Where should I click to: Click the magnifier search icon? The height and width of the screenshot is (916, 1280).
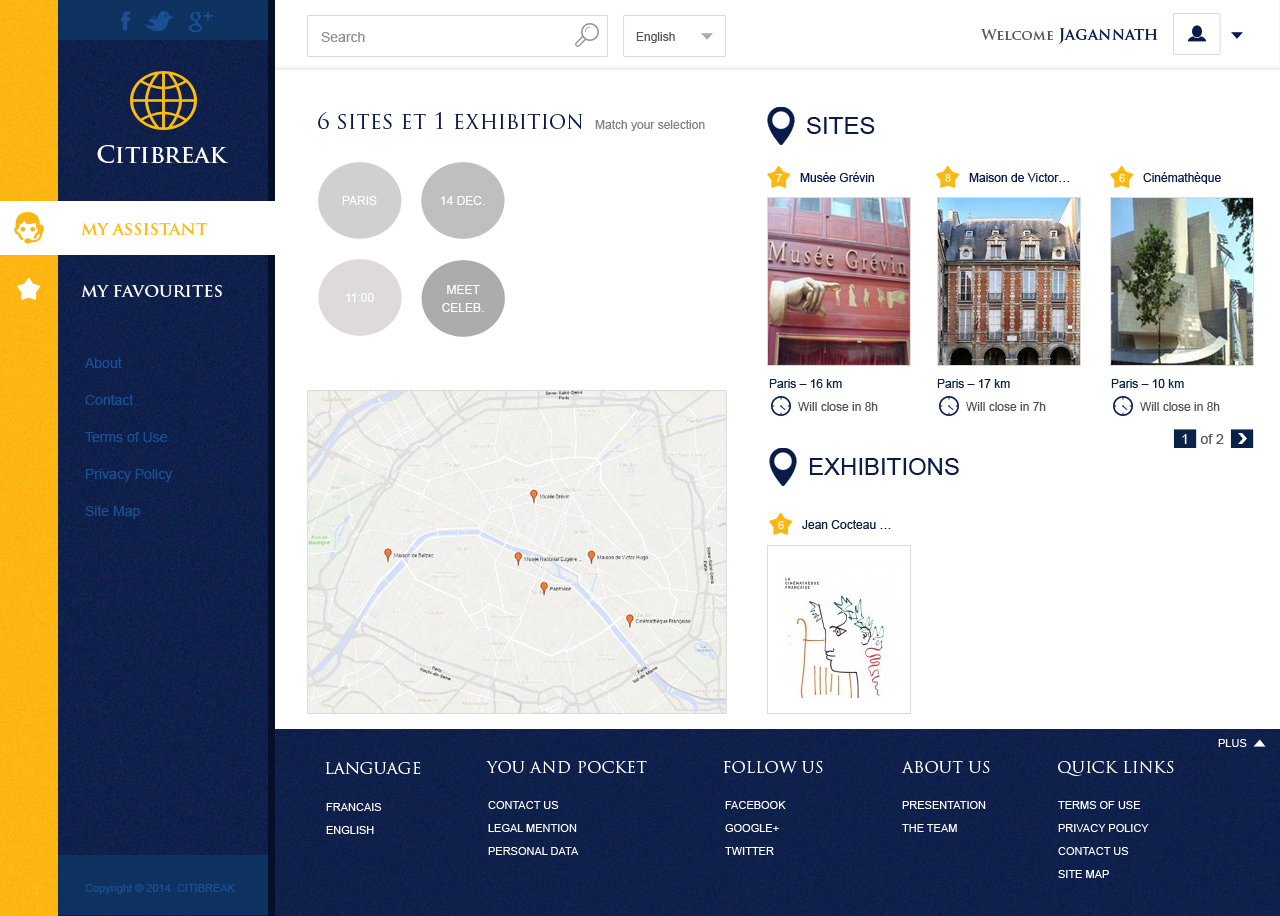[x=587, y=35]
